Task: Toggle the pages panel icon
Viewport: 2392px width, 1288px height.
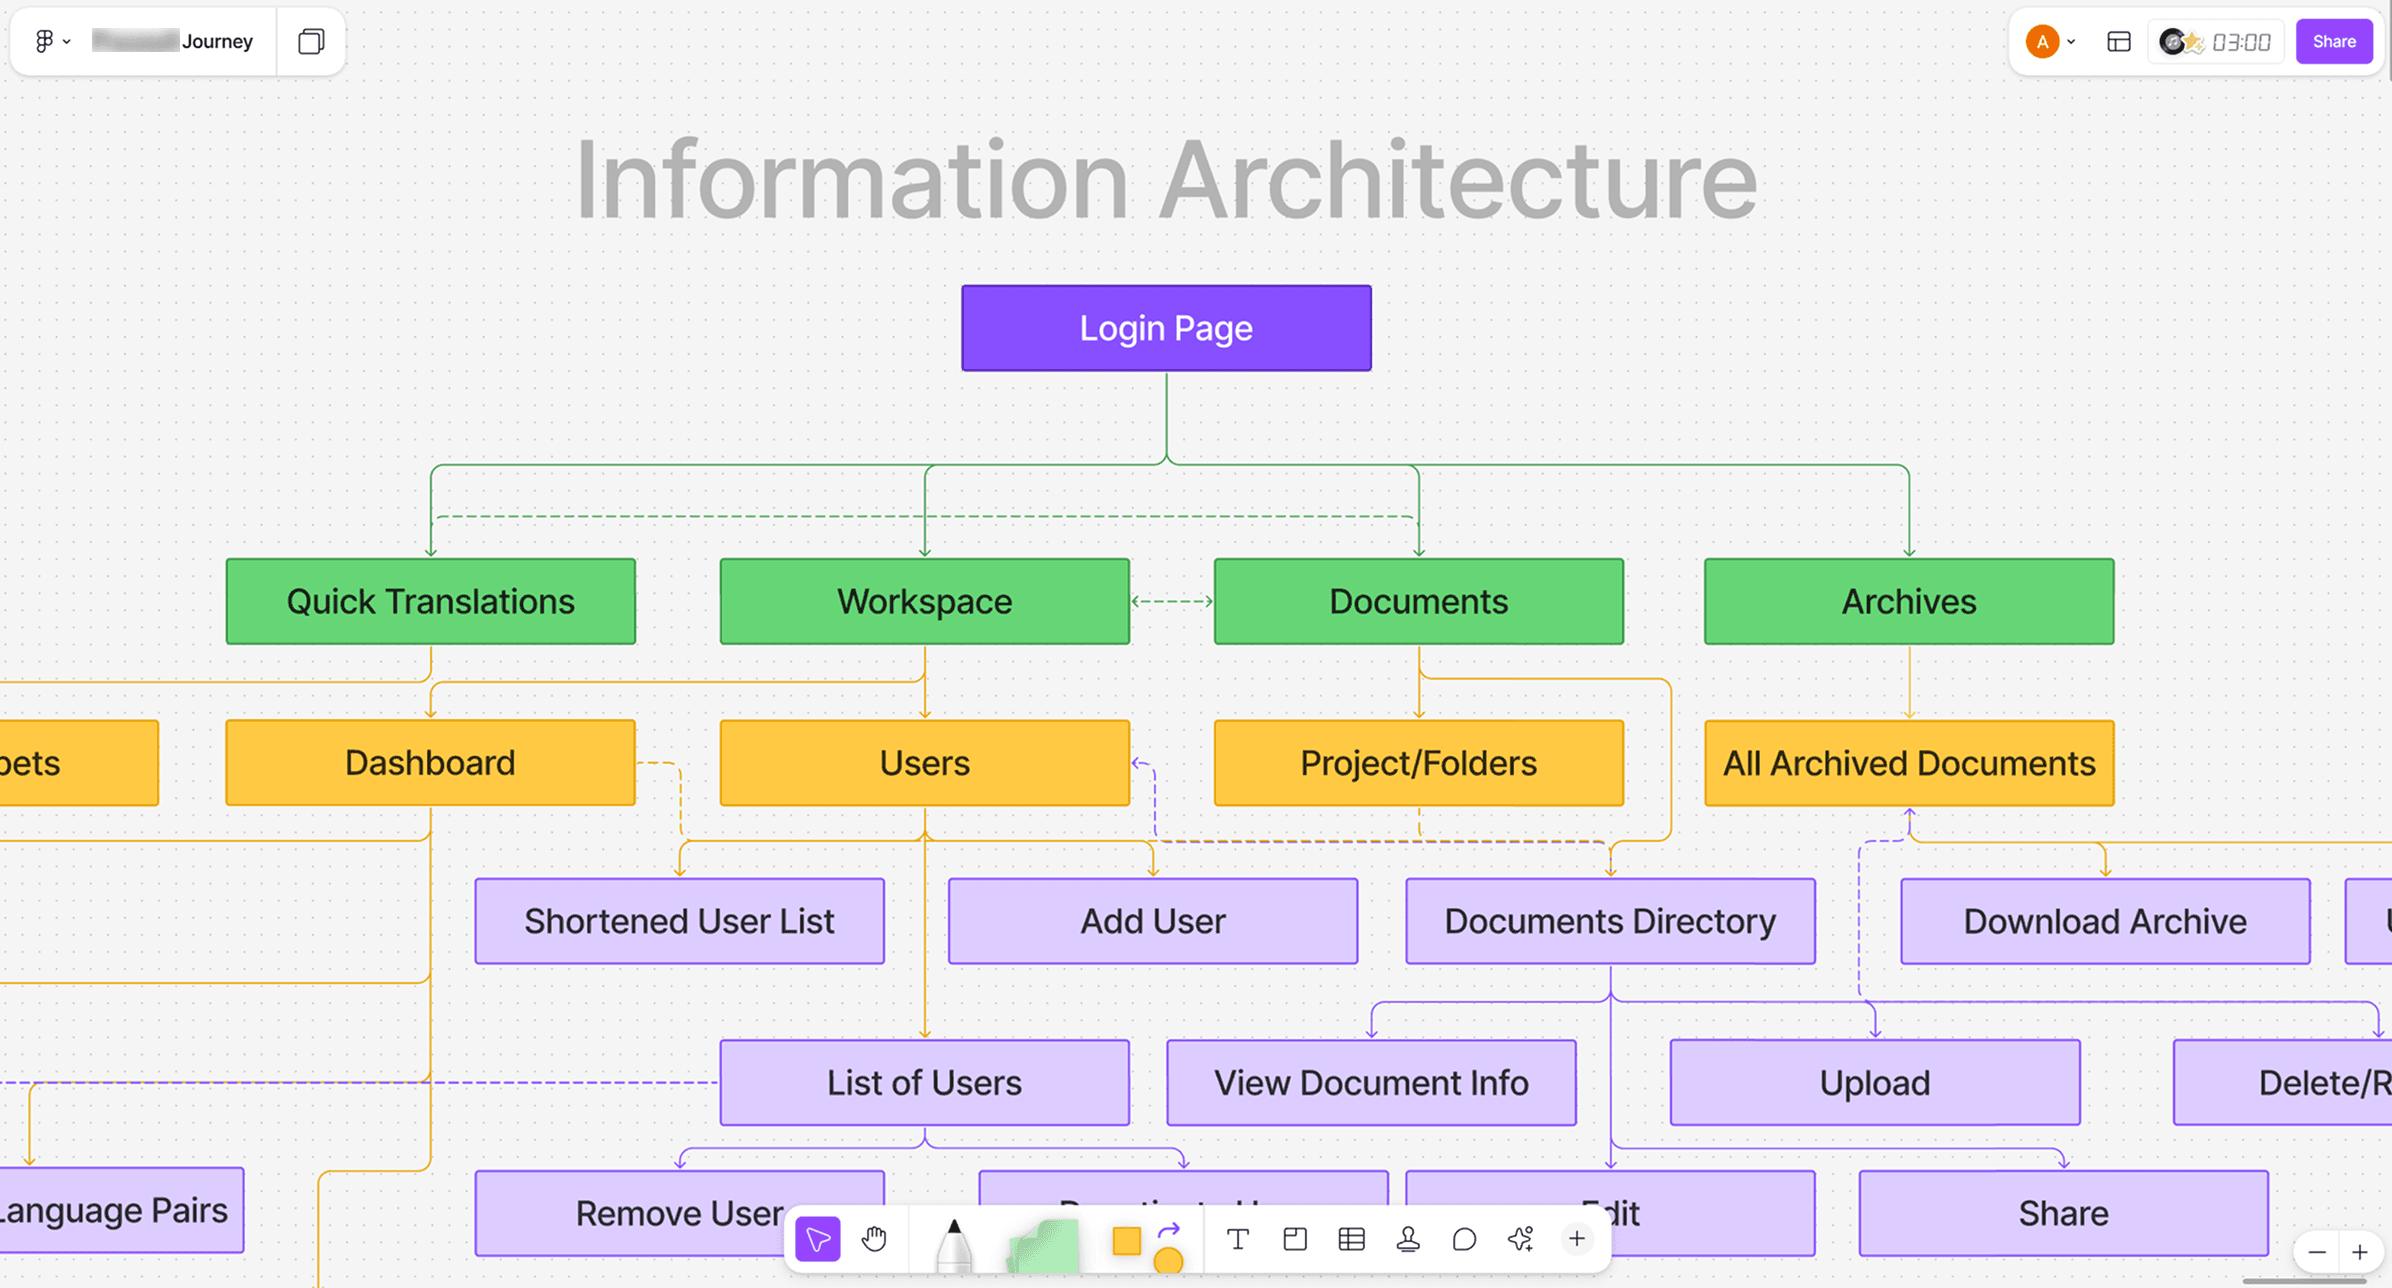Action: (311, 41)
